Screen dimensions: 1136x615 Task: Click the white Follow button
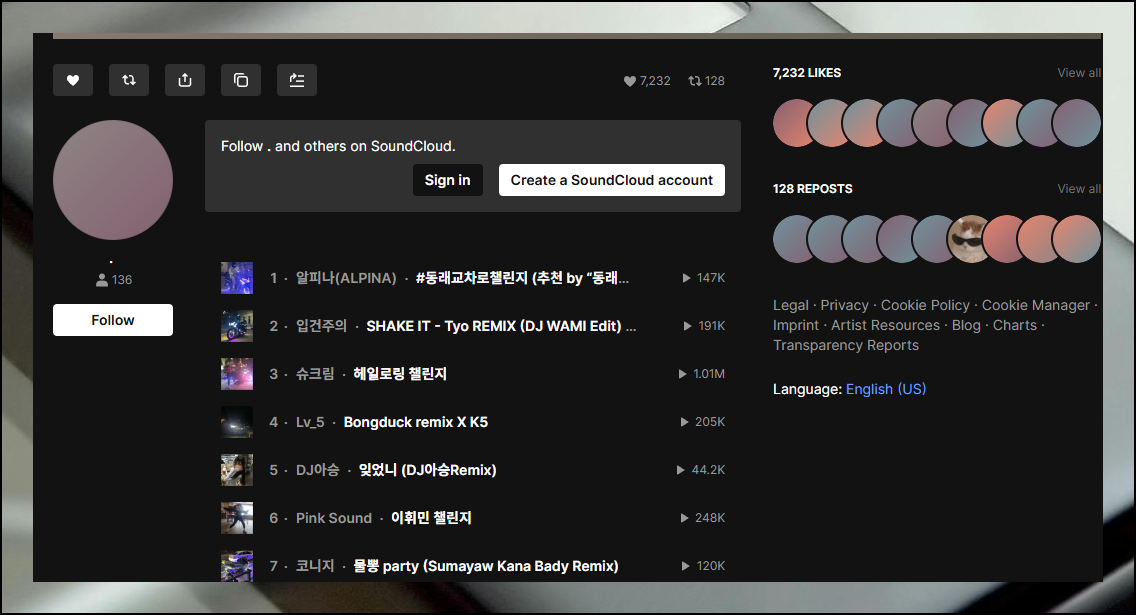point(113,320)
